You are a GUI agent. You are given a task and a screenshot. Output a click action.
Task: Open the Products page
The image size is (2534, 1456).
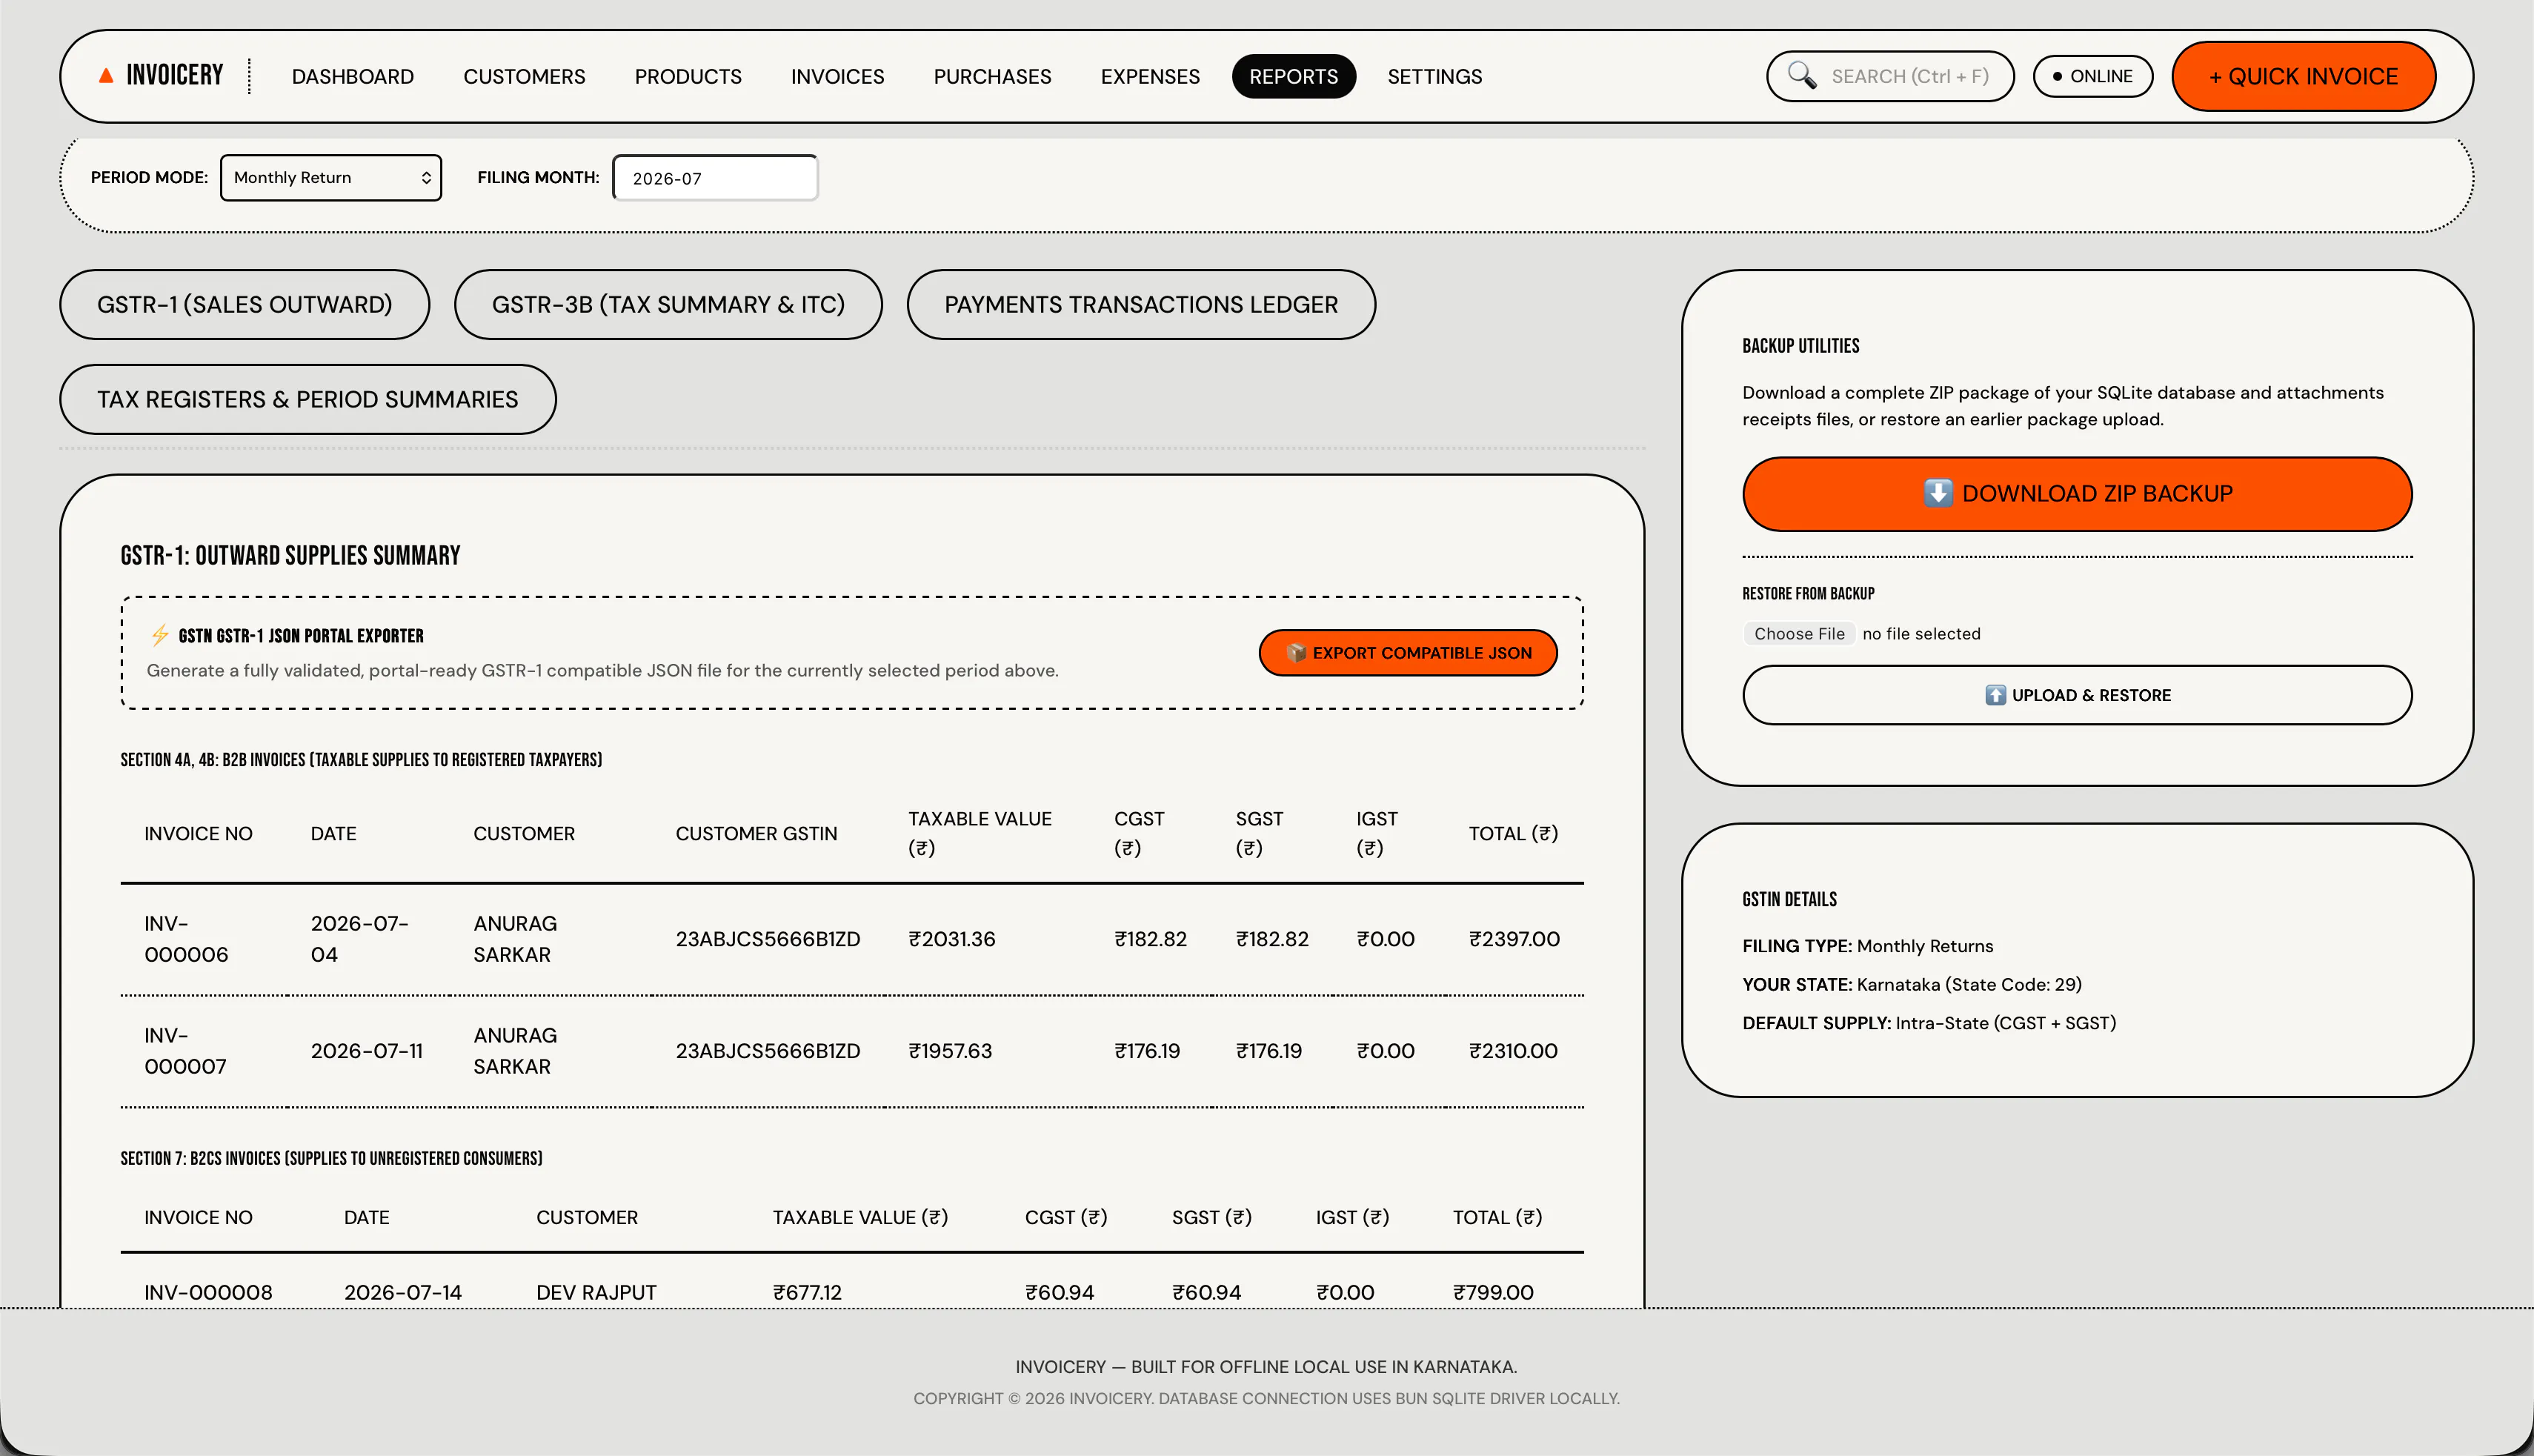[x=688, y=77]
